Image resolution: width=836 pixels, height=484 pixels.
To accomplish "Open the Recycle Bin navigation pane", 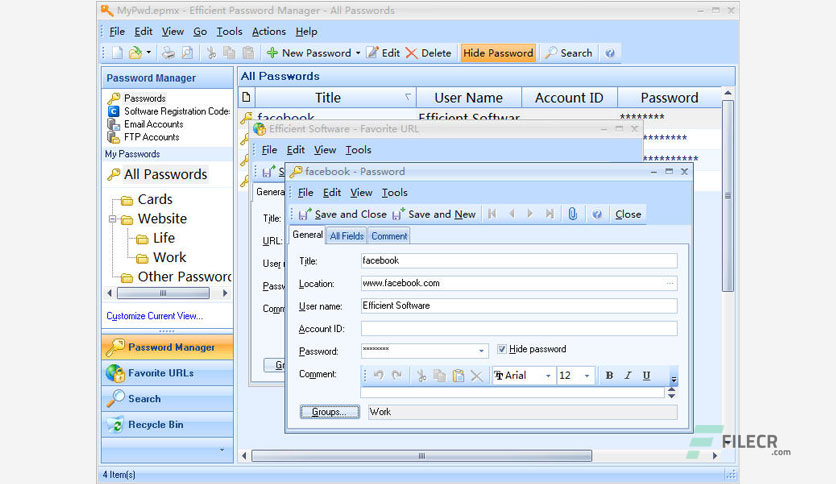I will 167,425.
